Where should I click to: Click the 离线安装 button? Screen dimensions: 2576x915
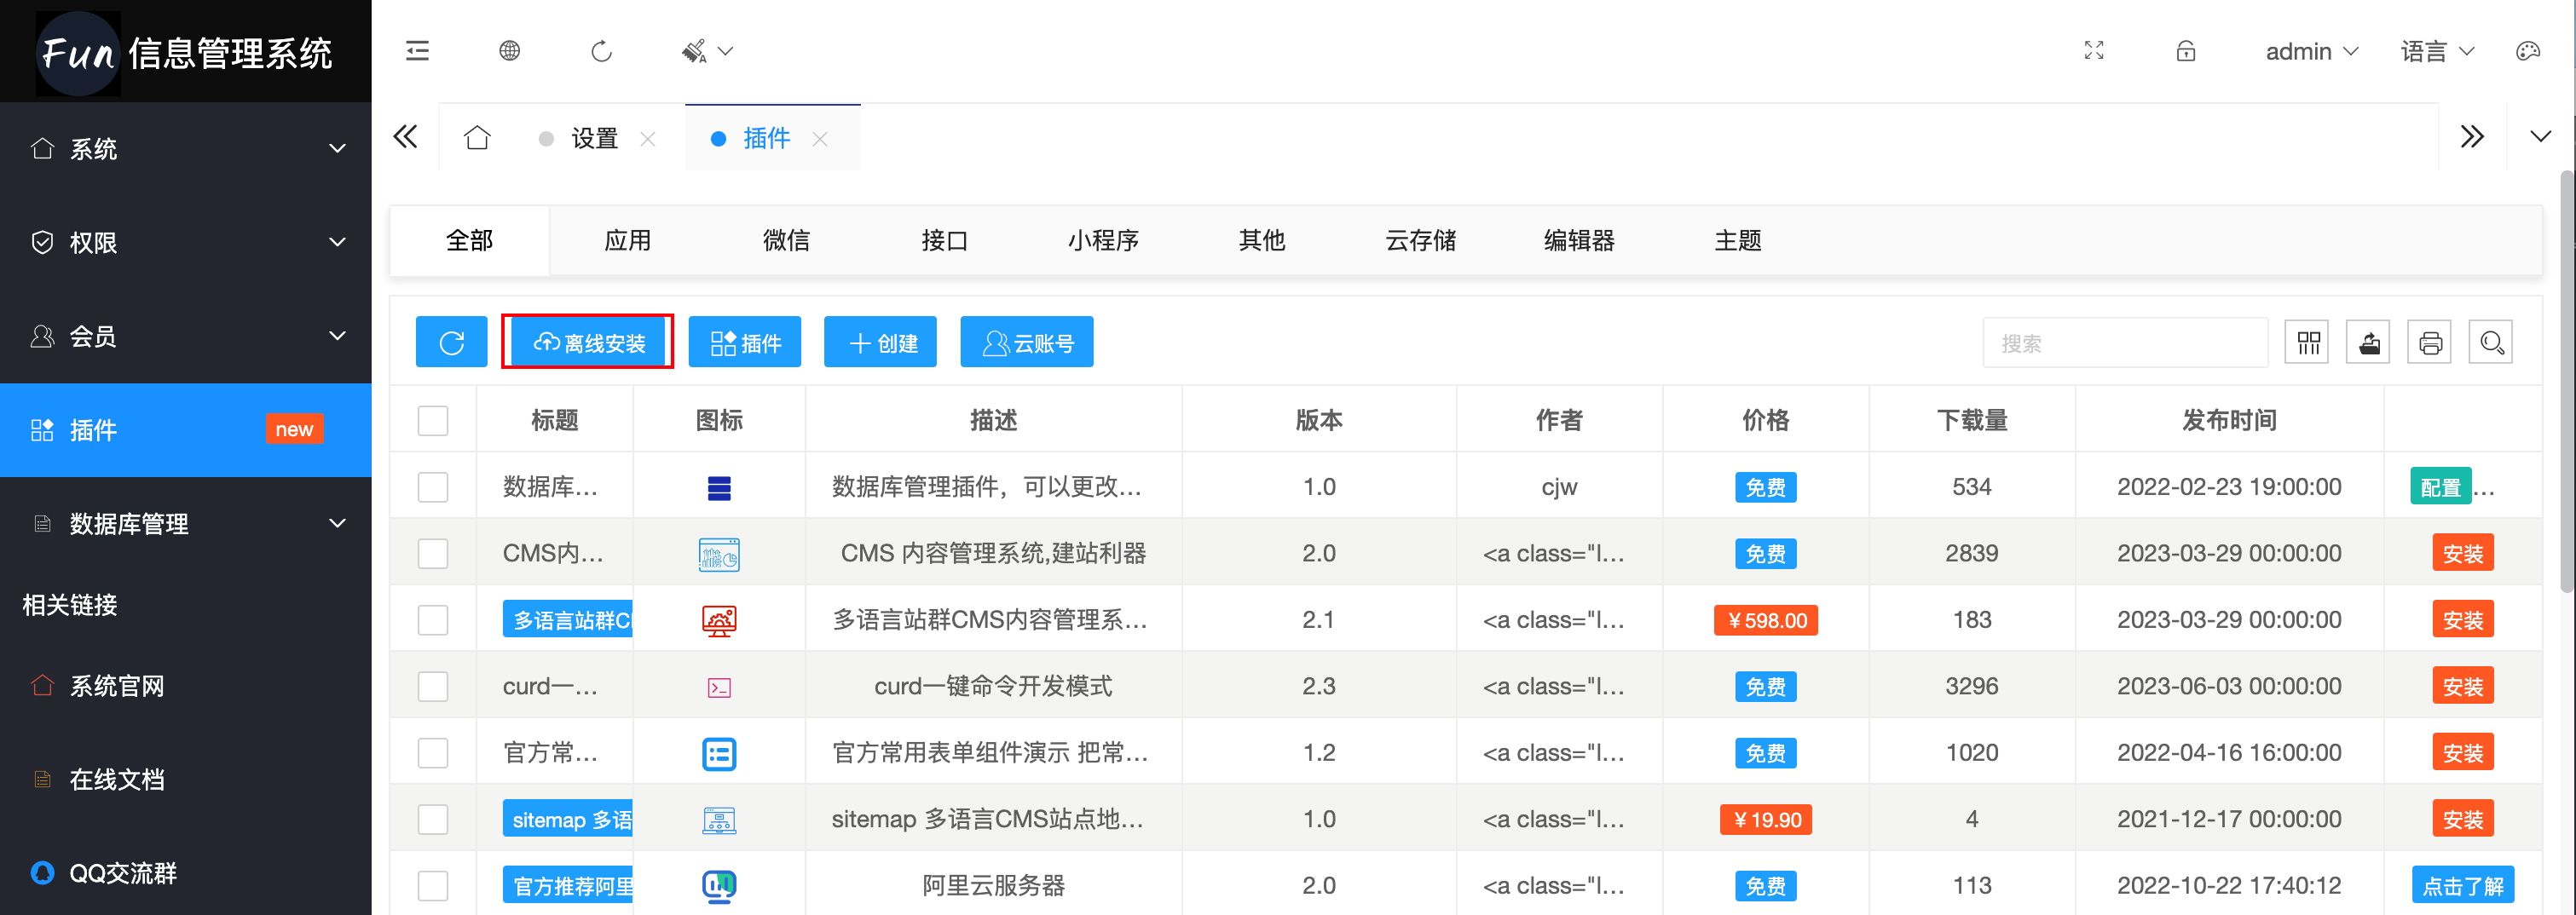pos(588,343)
